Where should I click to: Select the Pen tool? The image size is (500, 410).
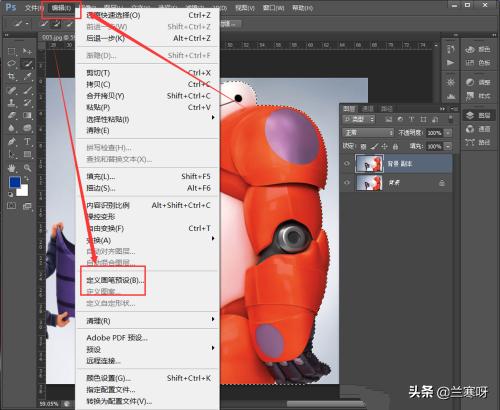(11, 141)
